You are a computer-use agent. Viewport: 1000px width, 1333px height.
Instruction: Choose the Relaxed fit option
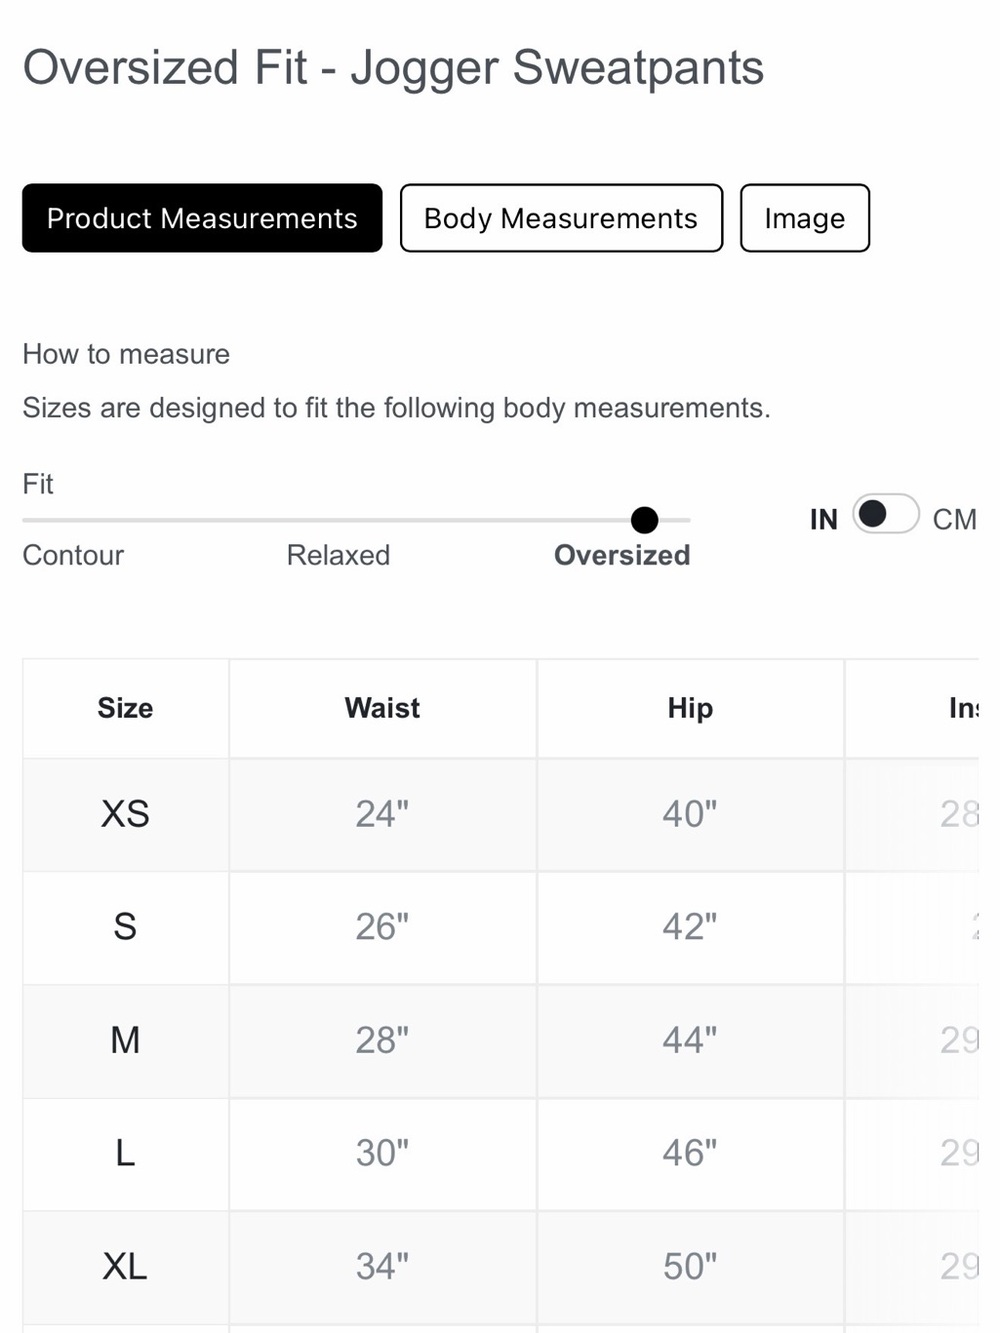pyautogui.click(x=338, y=555)
